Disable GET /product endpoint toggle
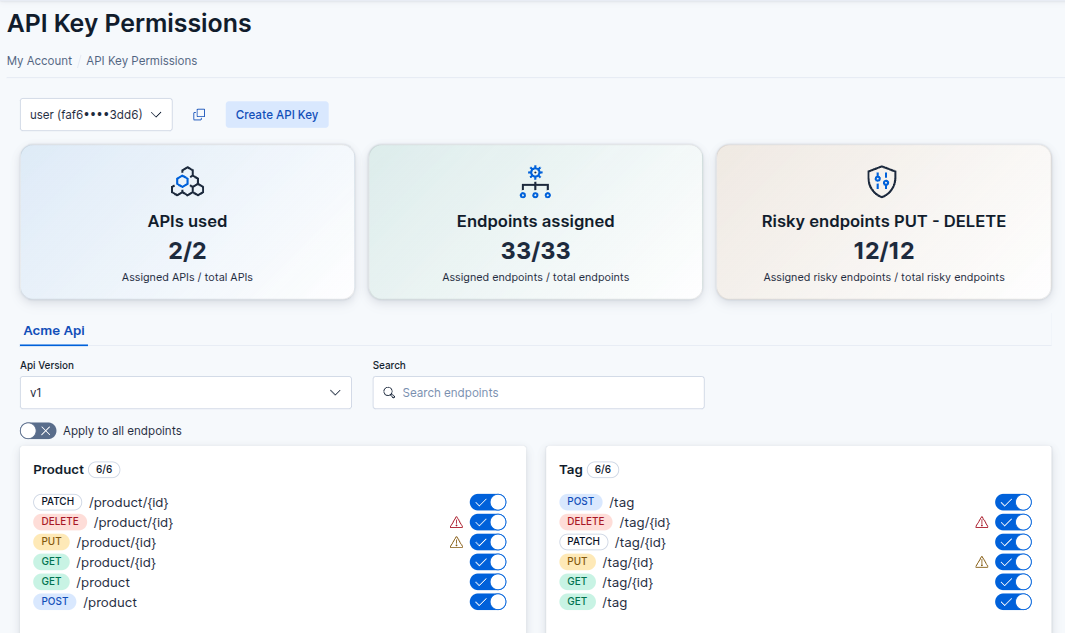The height and width of the screenshot is (633, 1065). coord(488,582)
